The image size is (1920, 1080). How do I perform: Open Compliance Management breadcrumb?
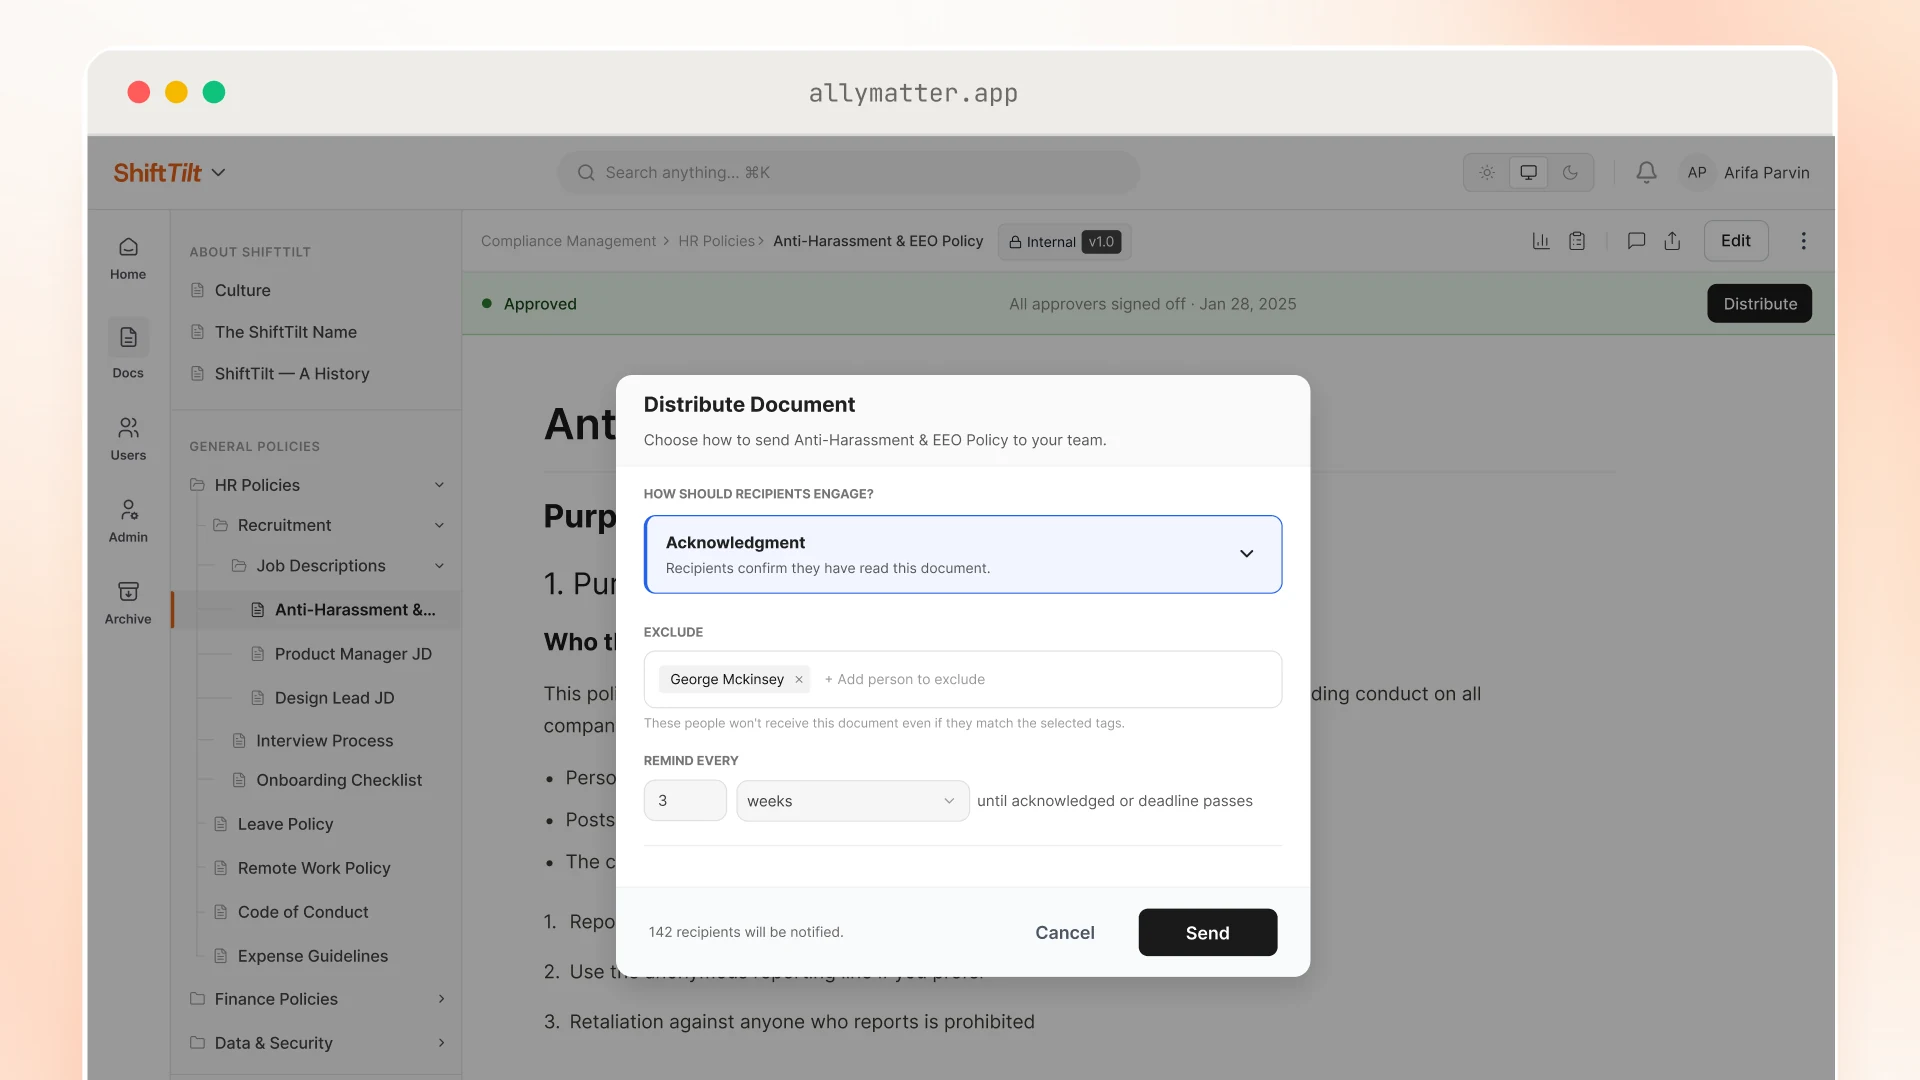click(x=568, y=241)
